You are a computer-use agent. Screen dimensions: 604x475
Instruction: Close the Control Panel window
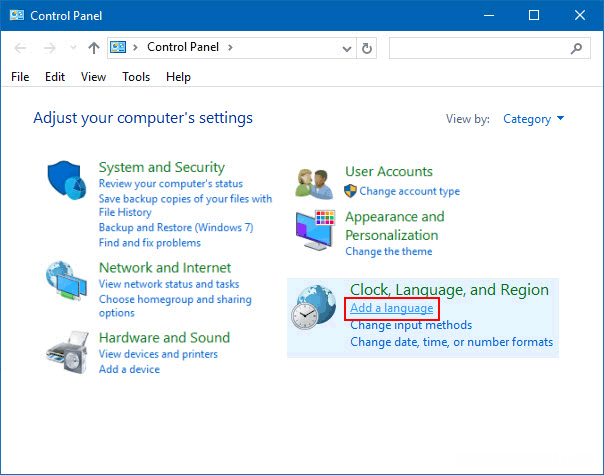click(580, 15)
